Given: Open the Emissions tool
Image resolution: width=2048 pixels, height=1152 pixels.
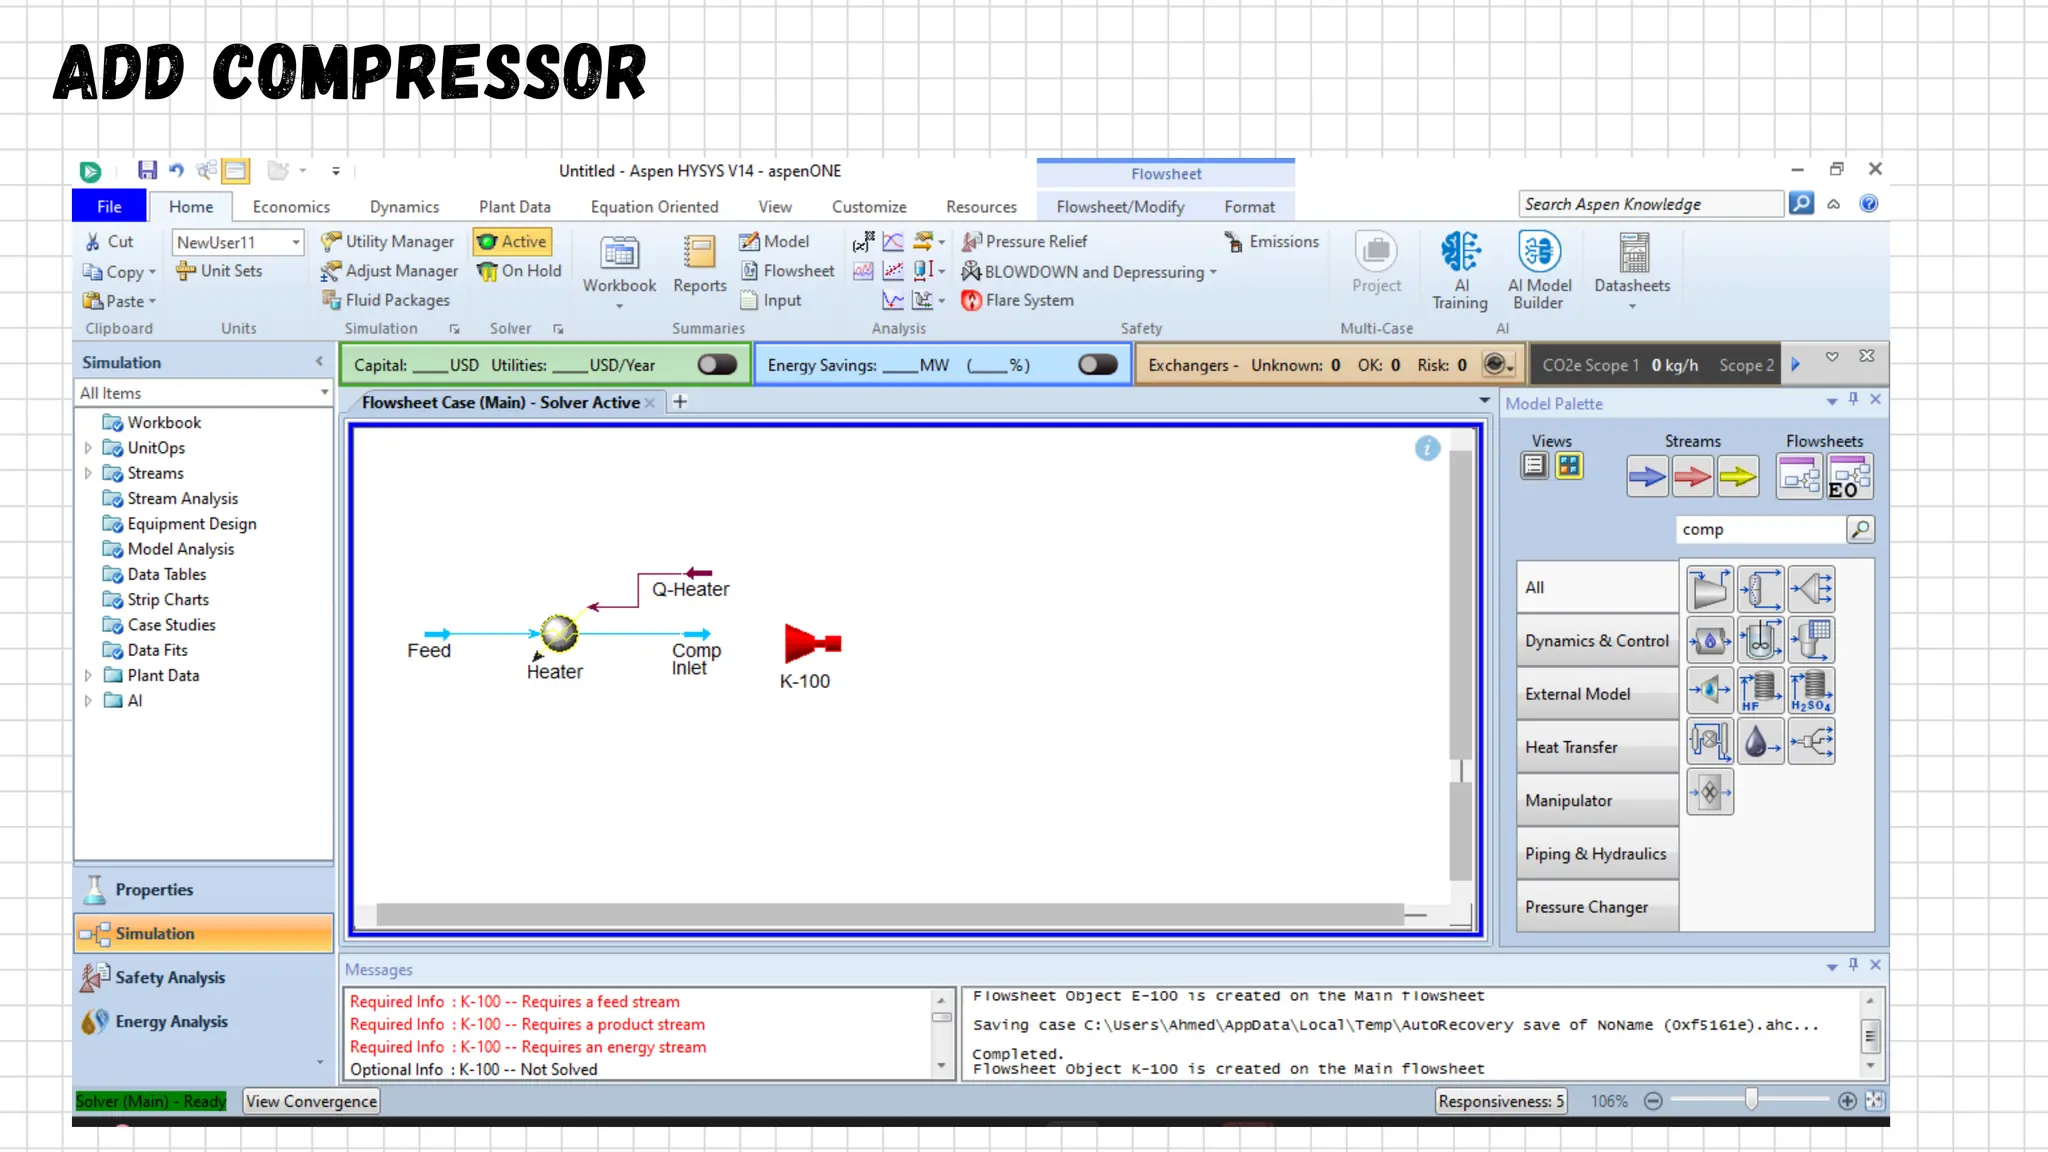Looking at the screenshot, I should click(x=1271, y=241).
